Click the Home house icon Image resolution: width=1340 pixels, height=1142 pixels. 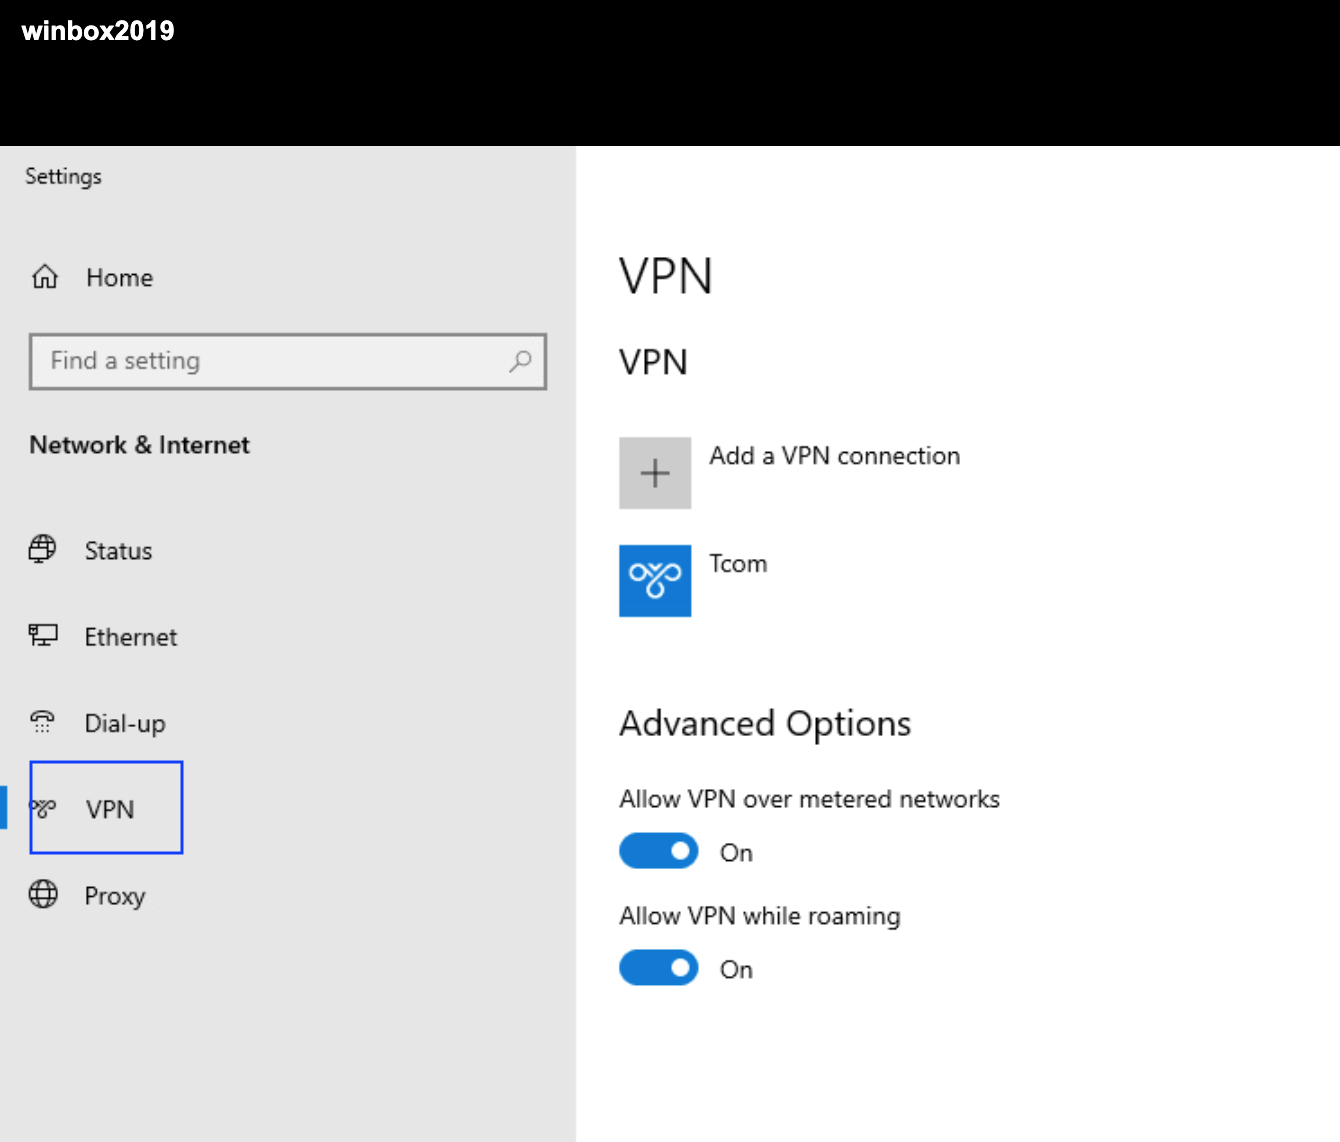coord(45,277)
